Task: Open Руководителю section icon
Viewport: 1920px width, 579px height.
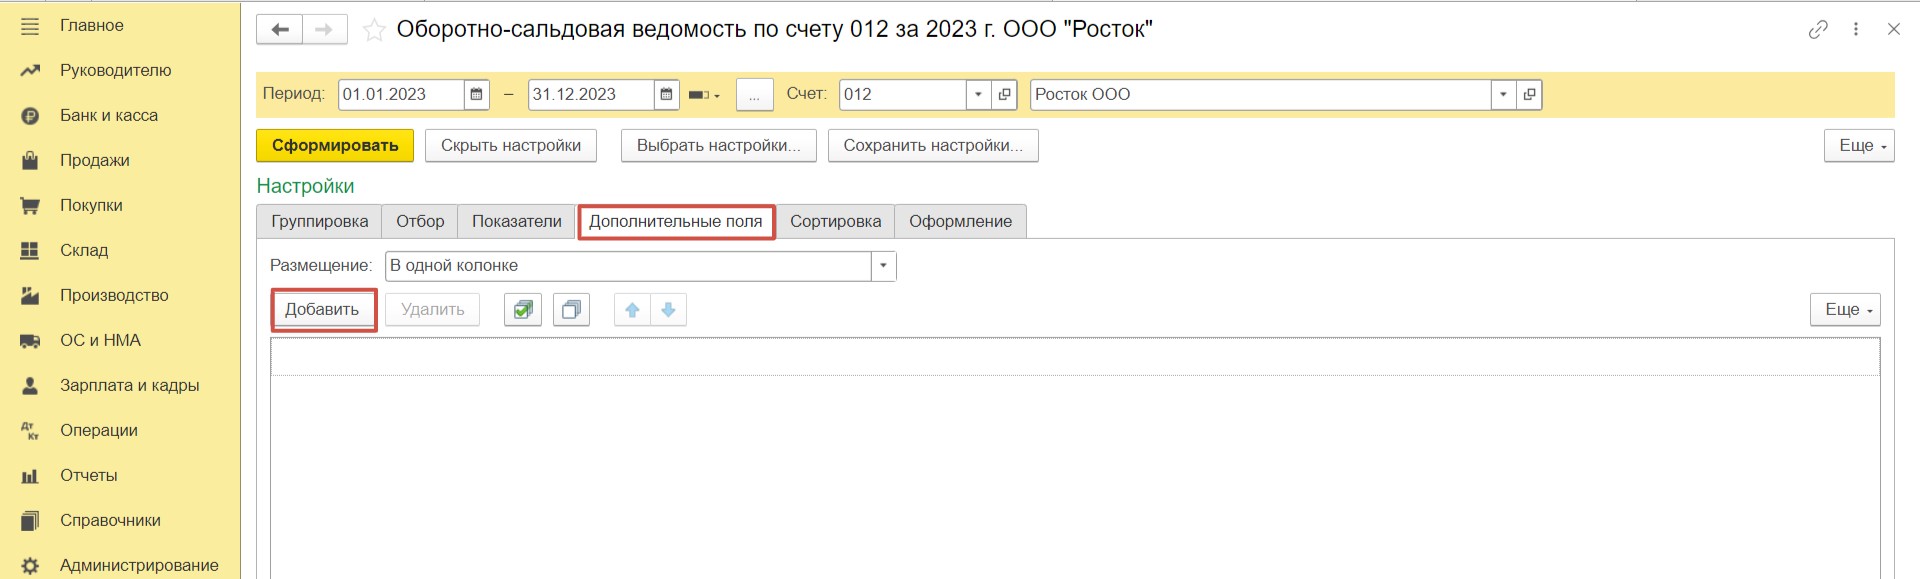Action: 30,71
